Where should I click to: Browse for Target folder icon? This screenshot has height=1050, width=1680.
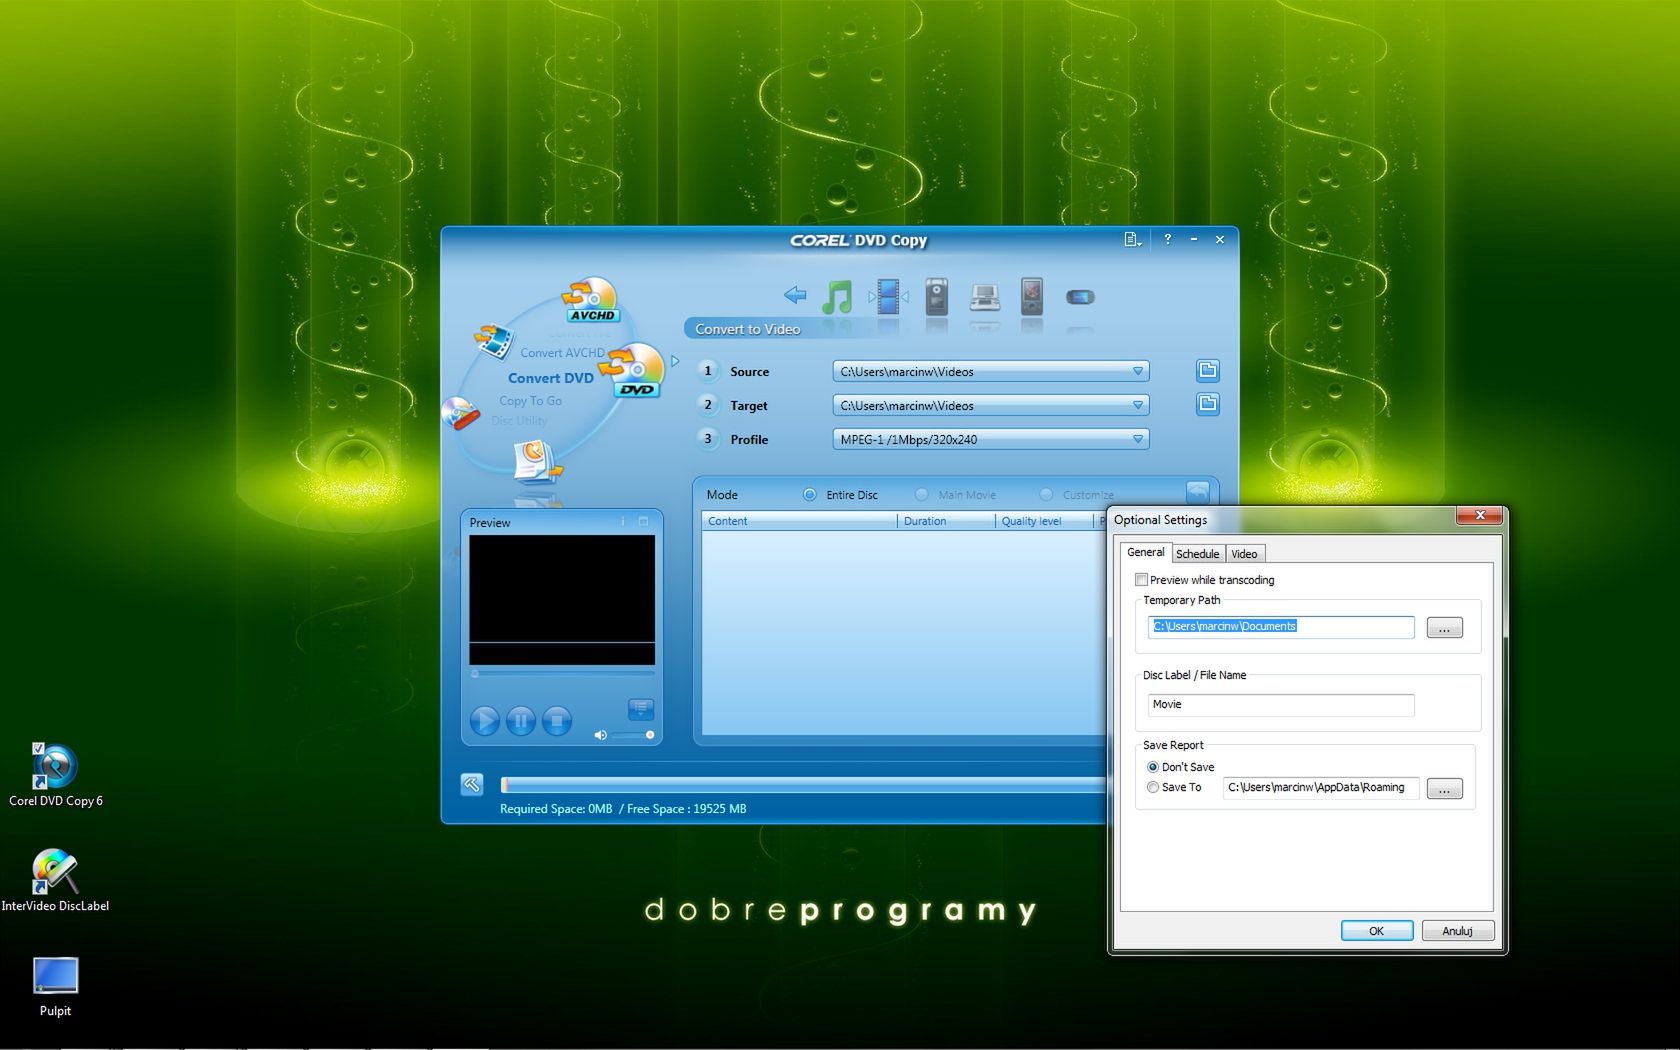1208,404
